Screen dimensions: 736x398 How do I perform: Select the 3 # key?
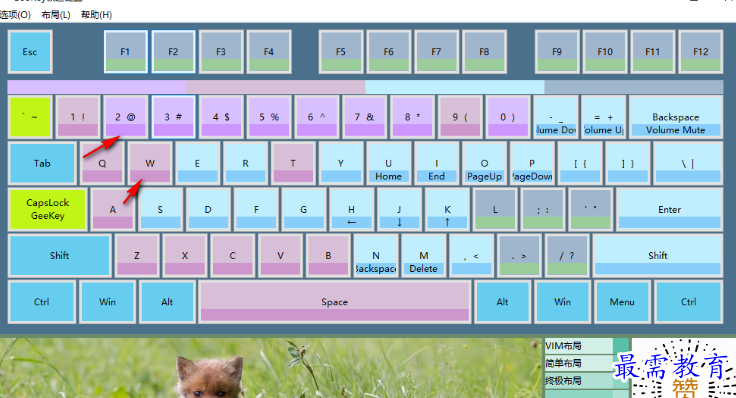(x=173, y=117)
